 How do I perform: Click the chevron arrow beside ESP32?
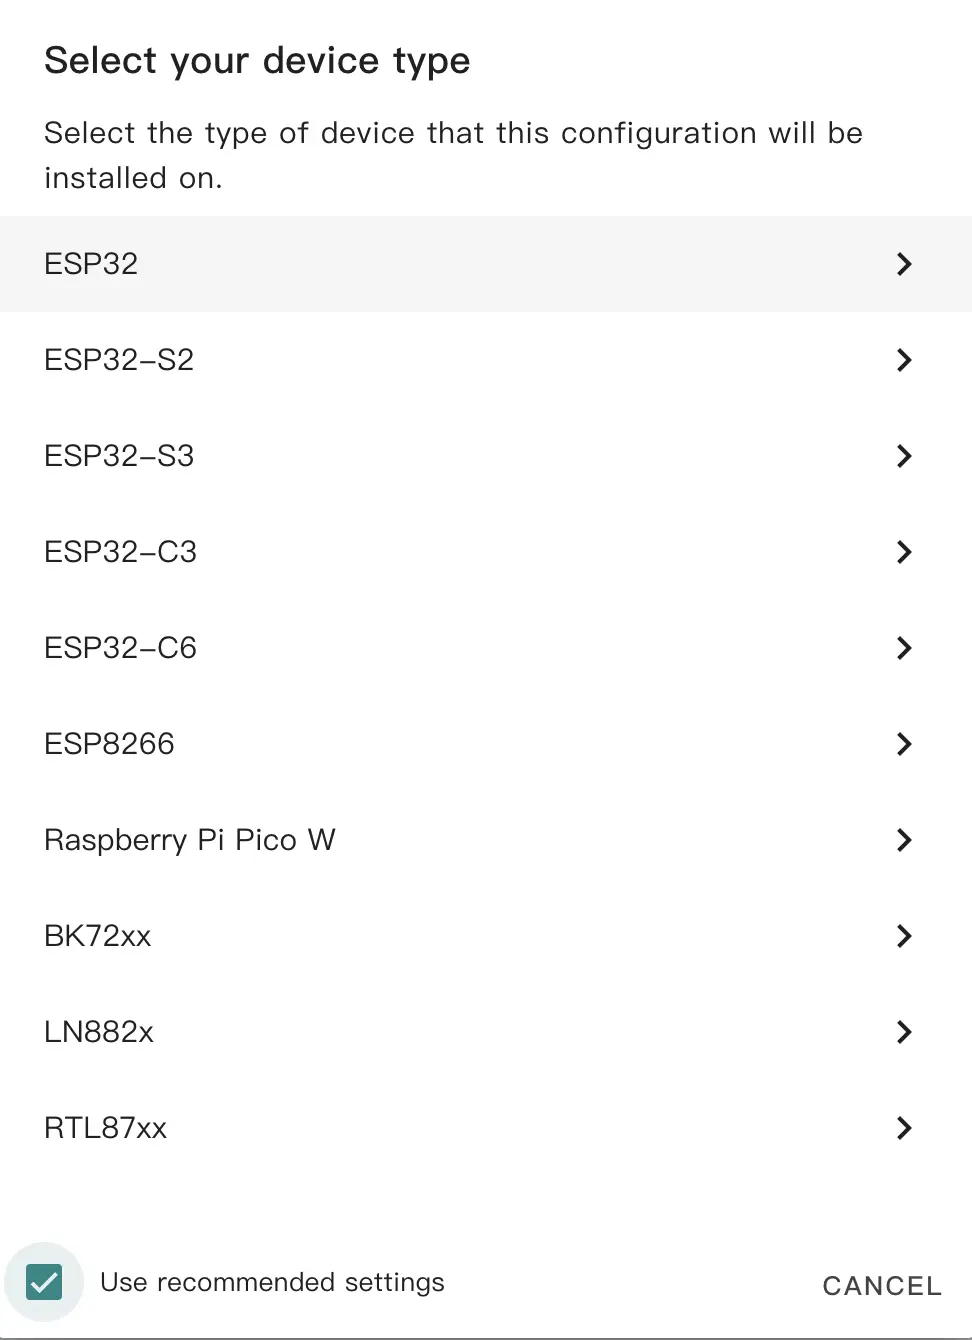click(904, 264)
